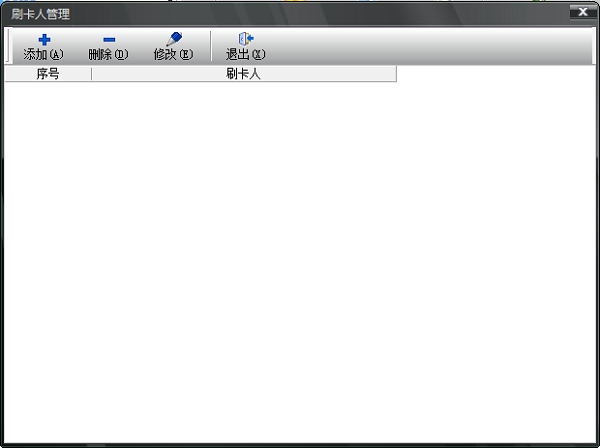Click the 刷卡人 column header
The width and height of the screenshot is (600, 448).
(244, 74)
